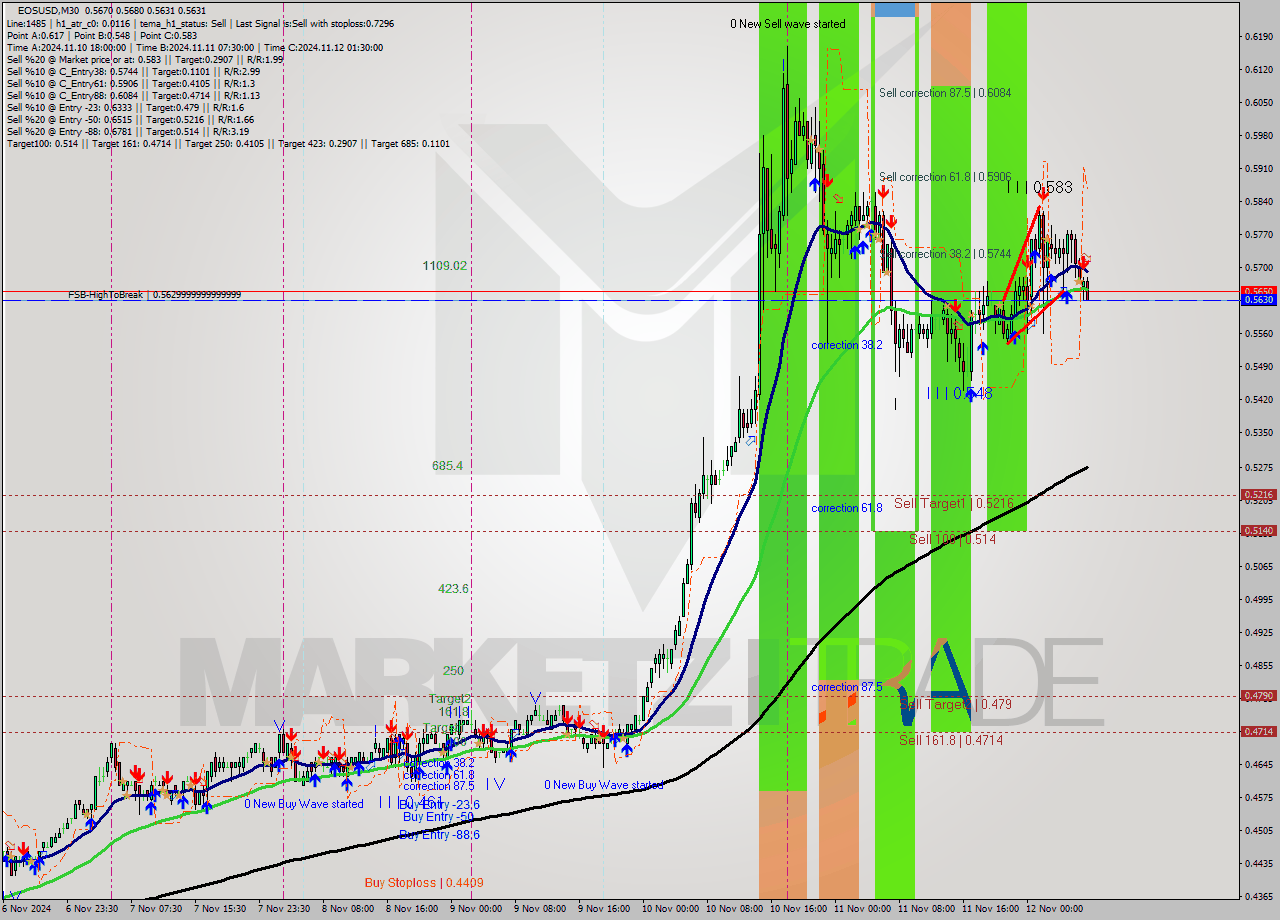Click the 'Target100: 0.514' targets info line
The width and height of the screenshot is (1280, 920).
tap(228, 144)
